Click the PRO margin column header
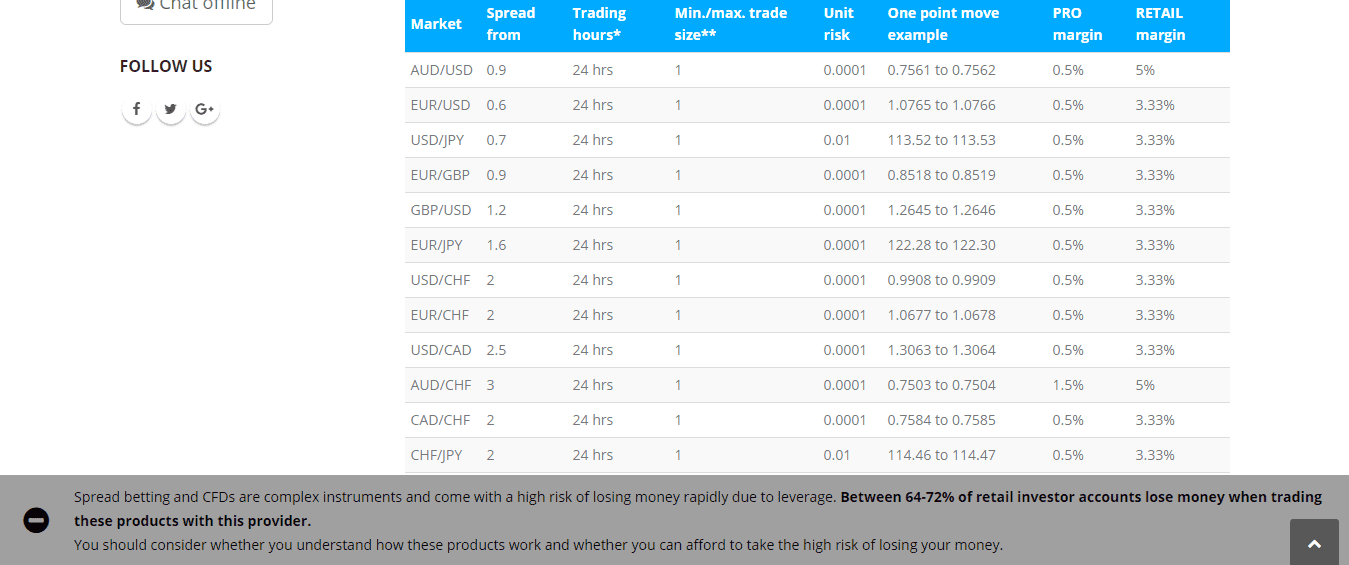This screenshot has width=1349, height=565. pos(1077,24)
